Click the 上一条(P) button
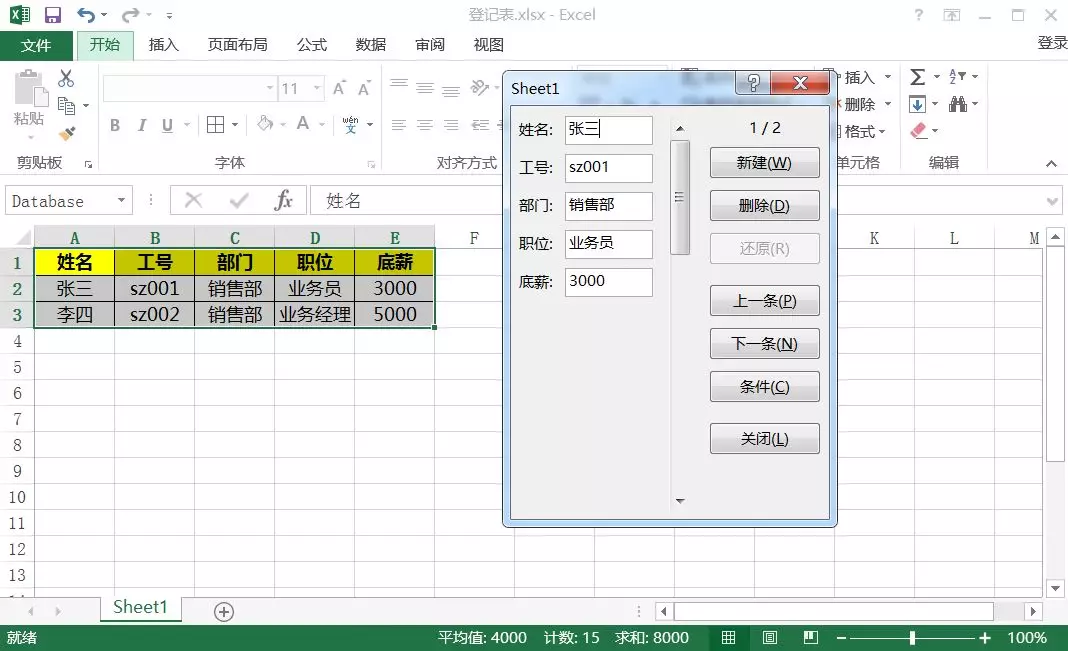This screenshot has width=1068, height=651. [764, 301]
